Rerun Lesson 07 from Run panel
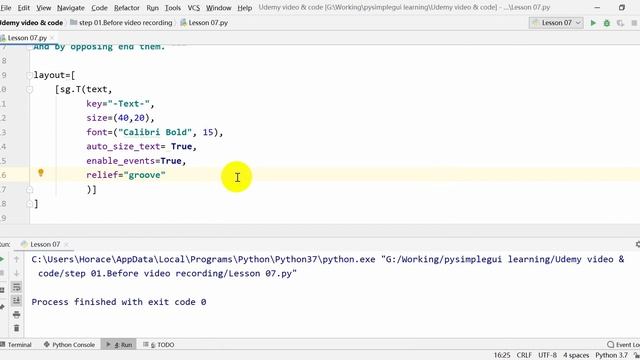 click(2, 259)
